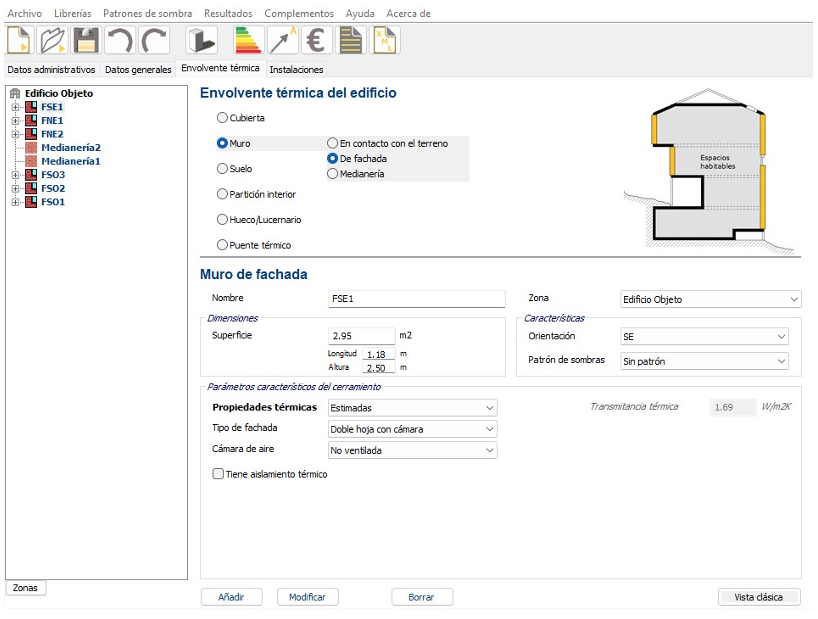This screenshot has height=619, width=818.
Task: Click the XML export icon
Action: click(385, 41)
